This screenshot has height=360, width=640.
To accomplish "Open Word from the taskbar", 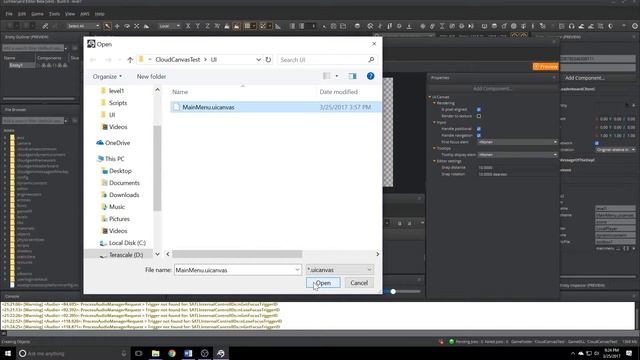I will [x=188, y=353].
